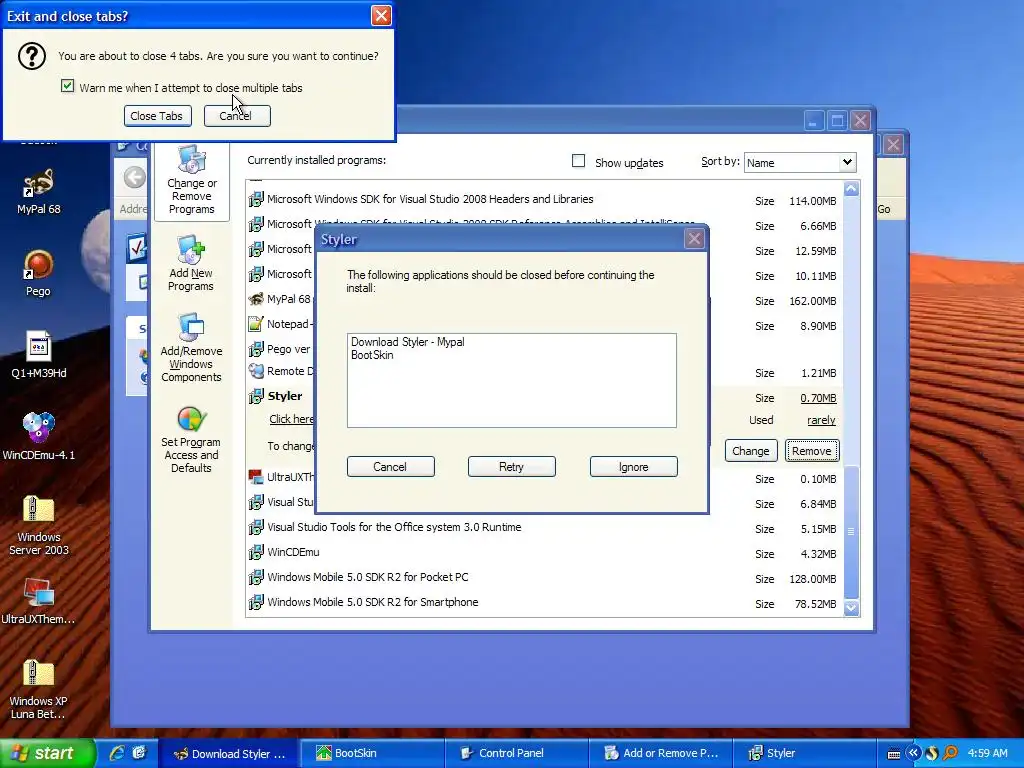Switch to BootSkin taskbar button
Image resolution: width=1024 pixels, height=768 pixels.
[372, 753]
